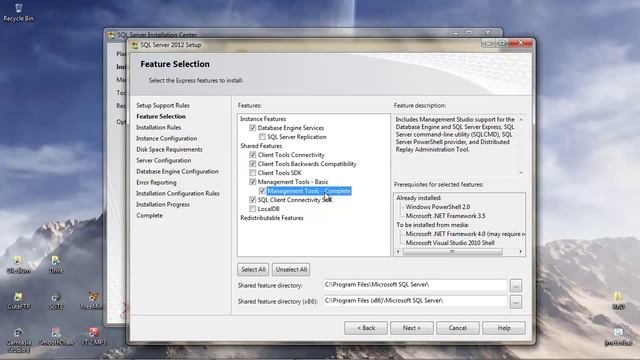Screen dimensions: 640x360
Task: Select the Complete step in sidebar
Action: pyautogui.click(x=149, y=216)
